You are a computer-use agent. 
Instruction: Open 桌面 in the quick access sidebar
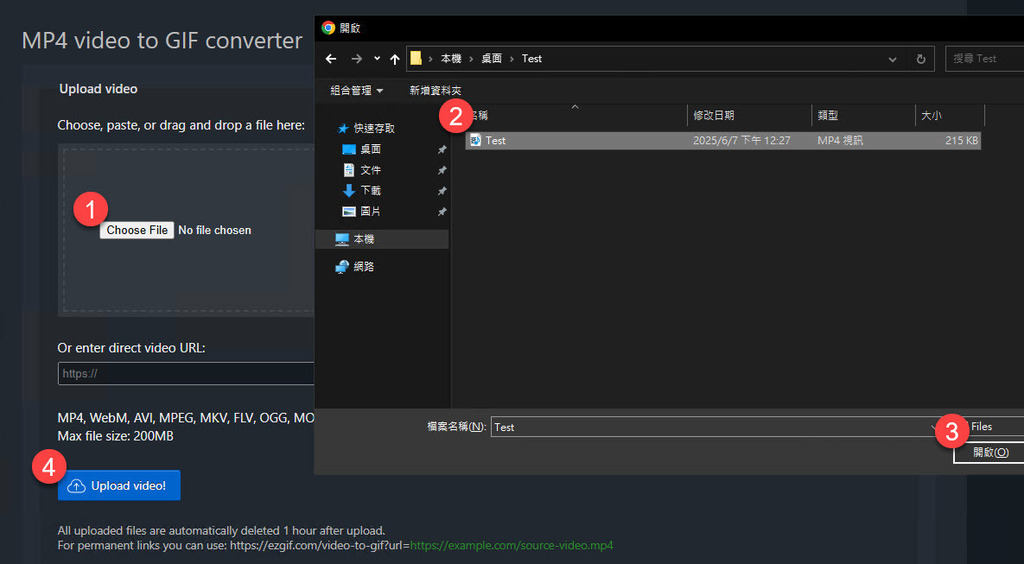click(370, 149)
